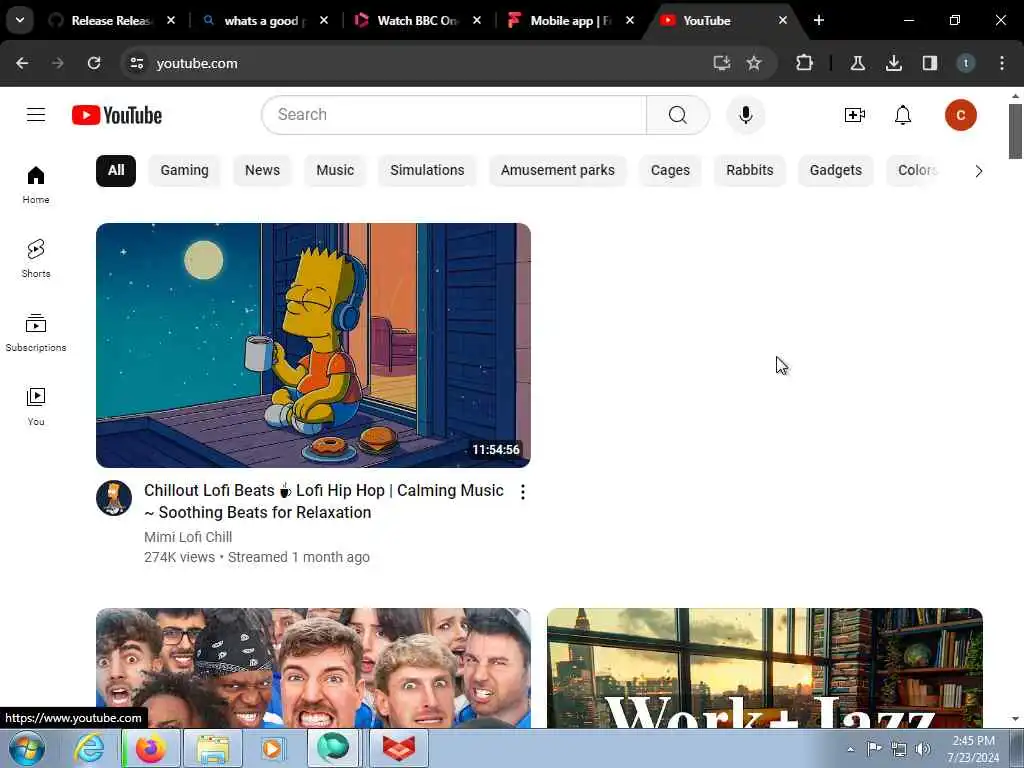The image size is (1024, 768).
Task: Open Windows Media Player from taskbar
Action: click(272, 748)
